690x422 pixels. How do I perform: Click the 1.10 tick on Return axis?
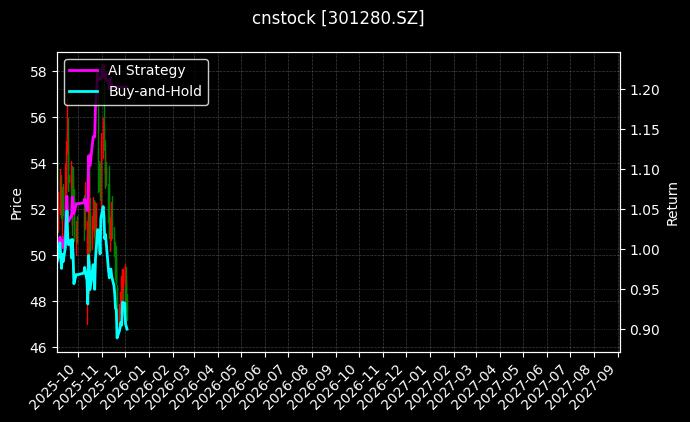click(x=643, y=170)
